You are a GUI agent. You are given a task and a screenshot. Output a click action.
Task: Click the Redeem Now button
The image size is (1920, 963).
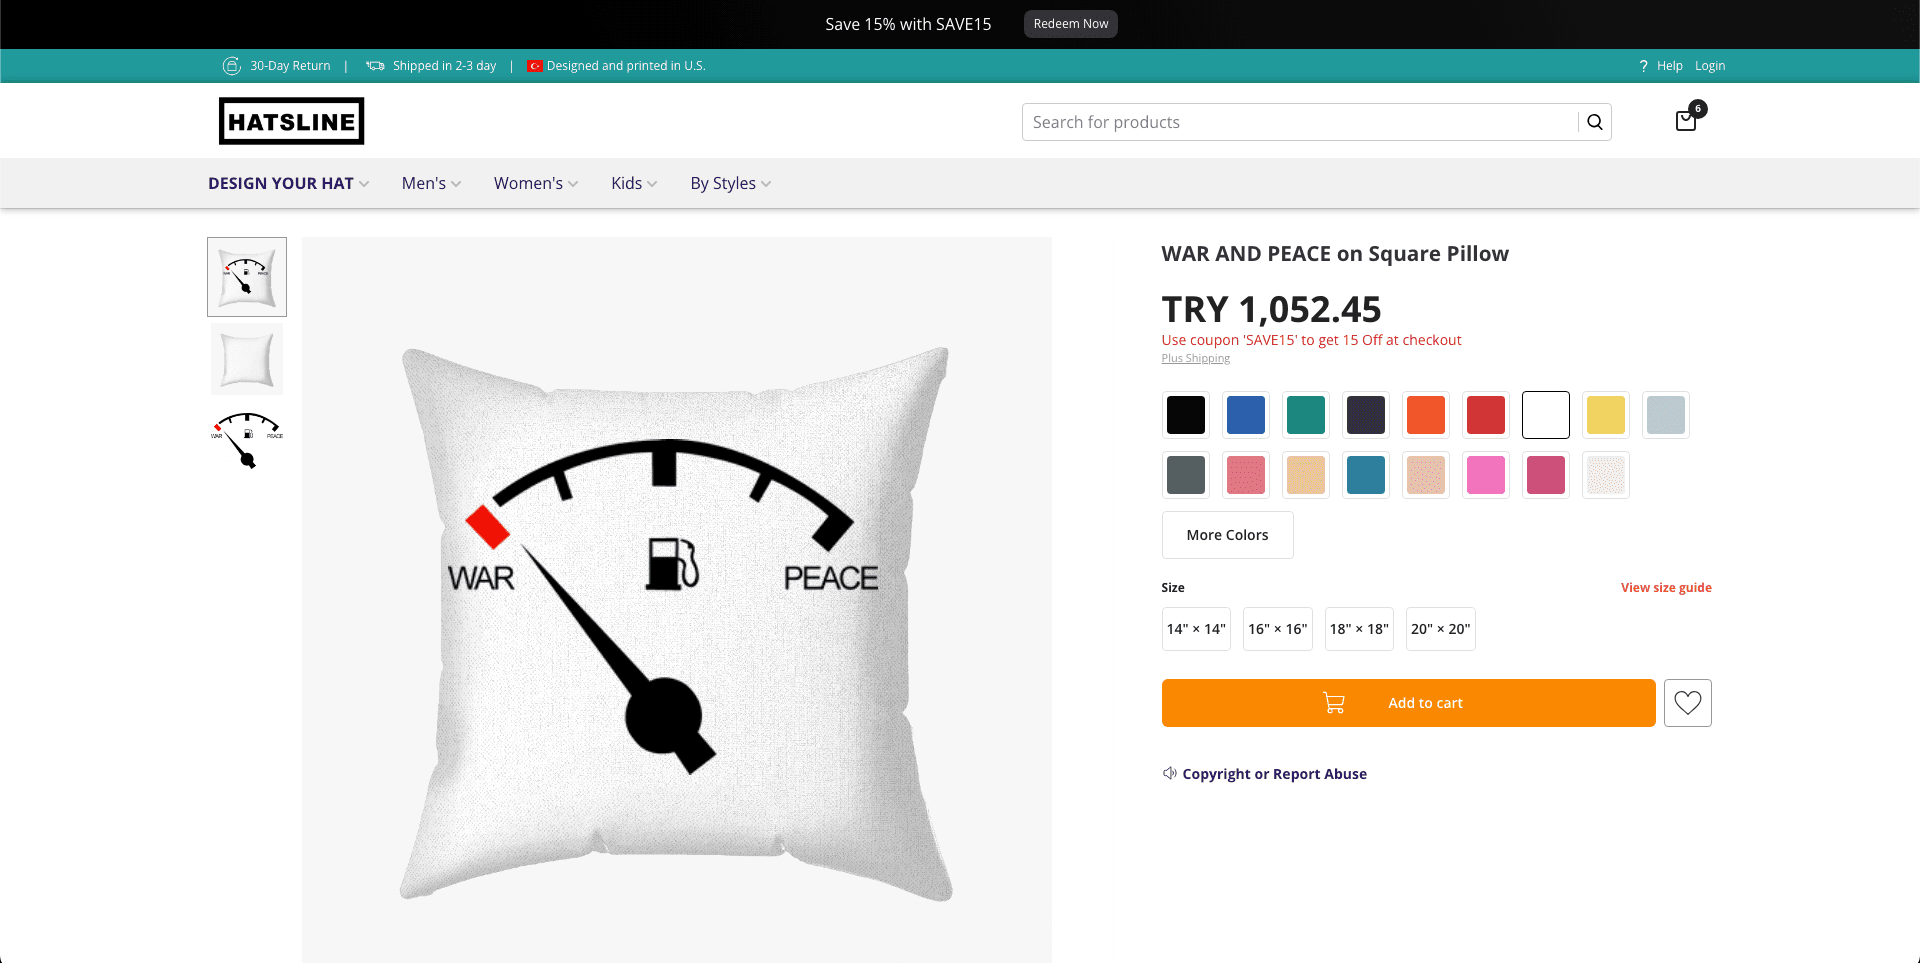tap(1070, 23)
